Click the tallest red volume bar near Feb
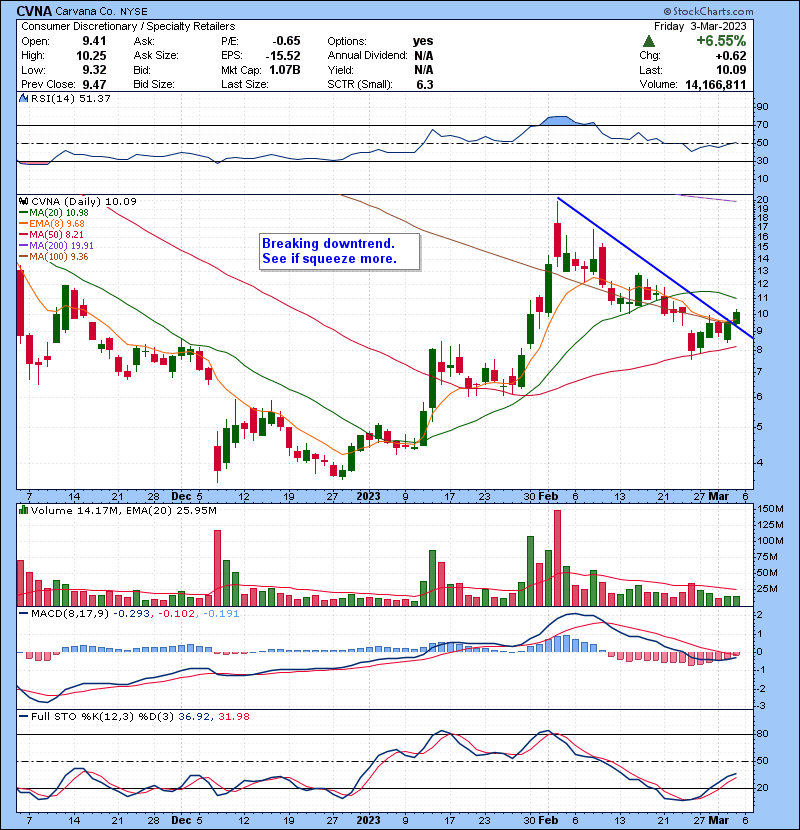The height and width of the screenshot is (830, 800). coord(557,558)
